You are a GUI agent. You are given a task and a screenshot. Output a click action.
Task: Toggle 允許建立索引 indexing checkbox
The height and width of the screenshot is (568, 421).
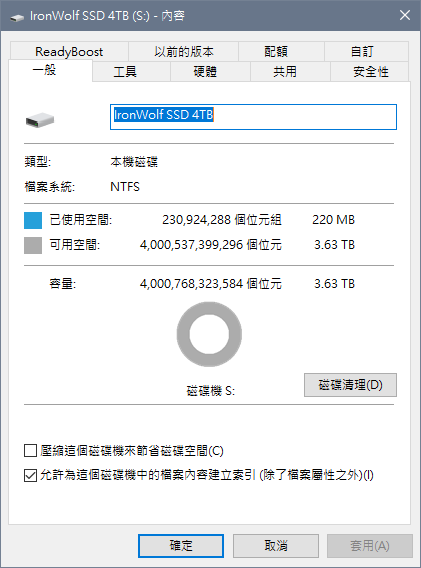pos(30,475)
